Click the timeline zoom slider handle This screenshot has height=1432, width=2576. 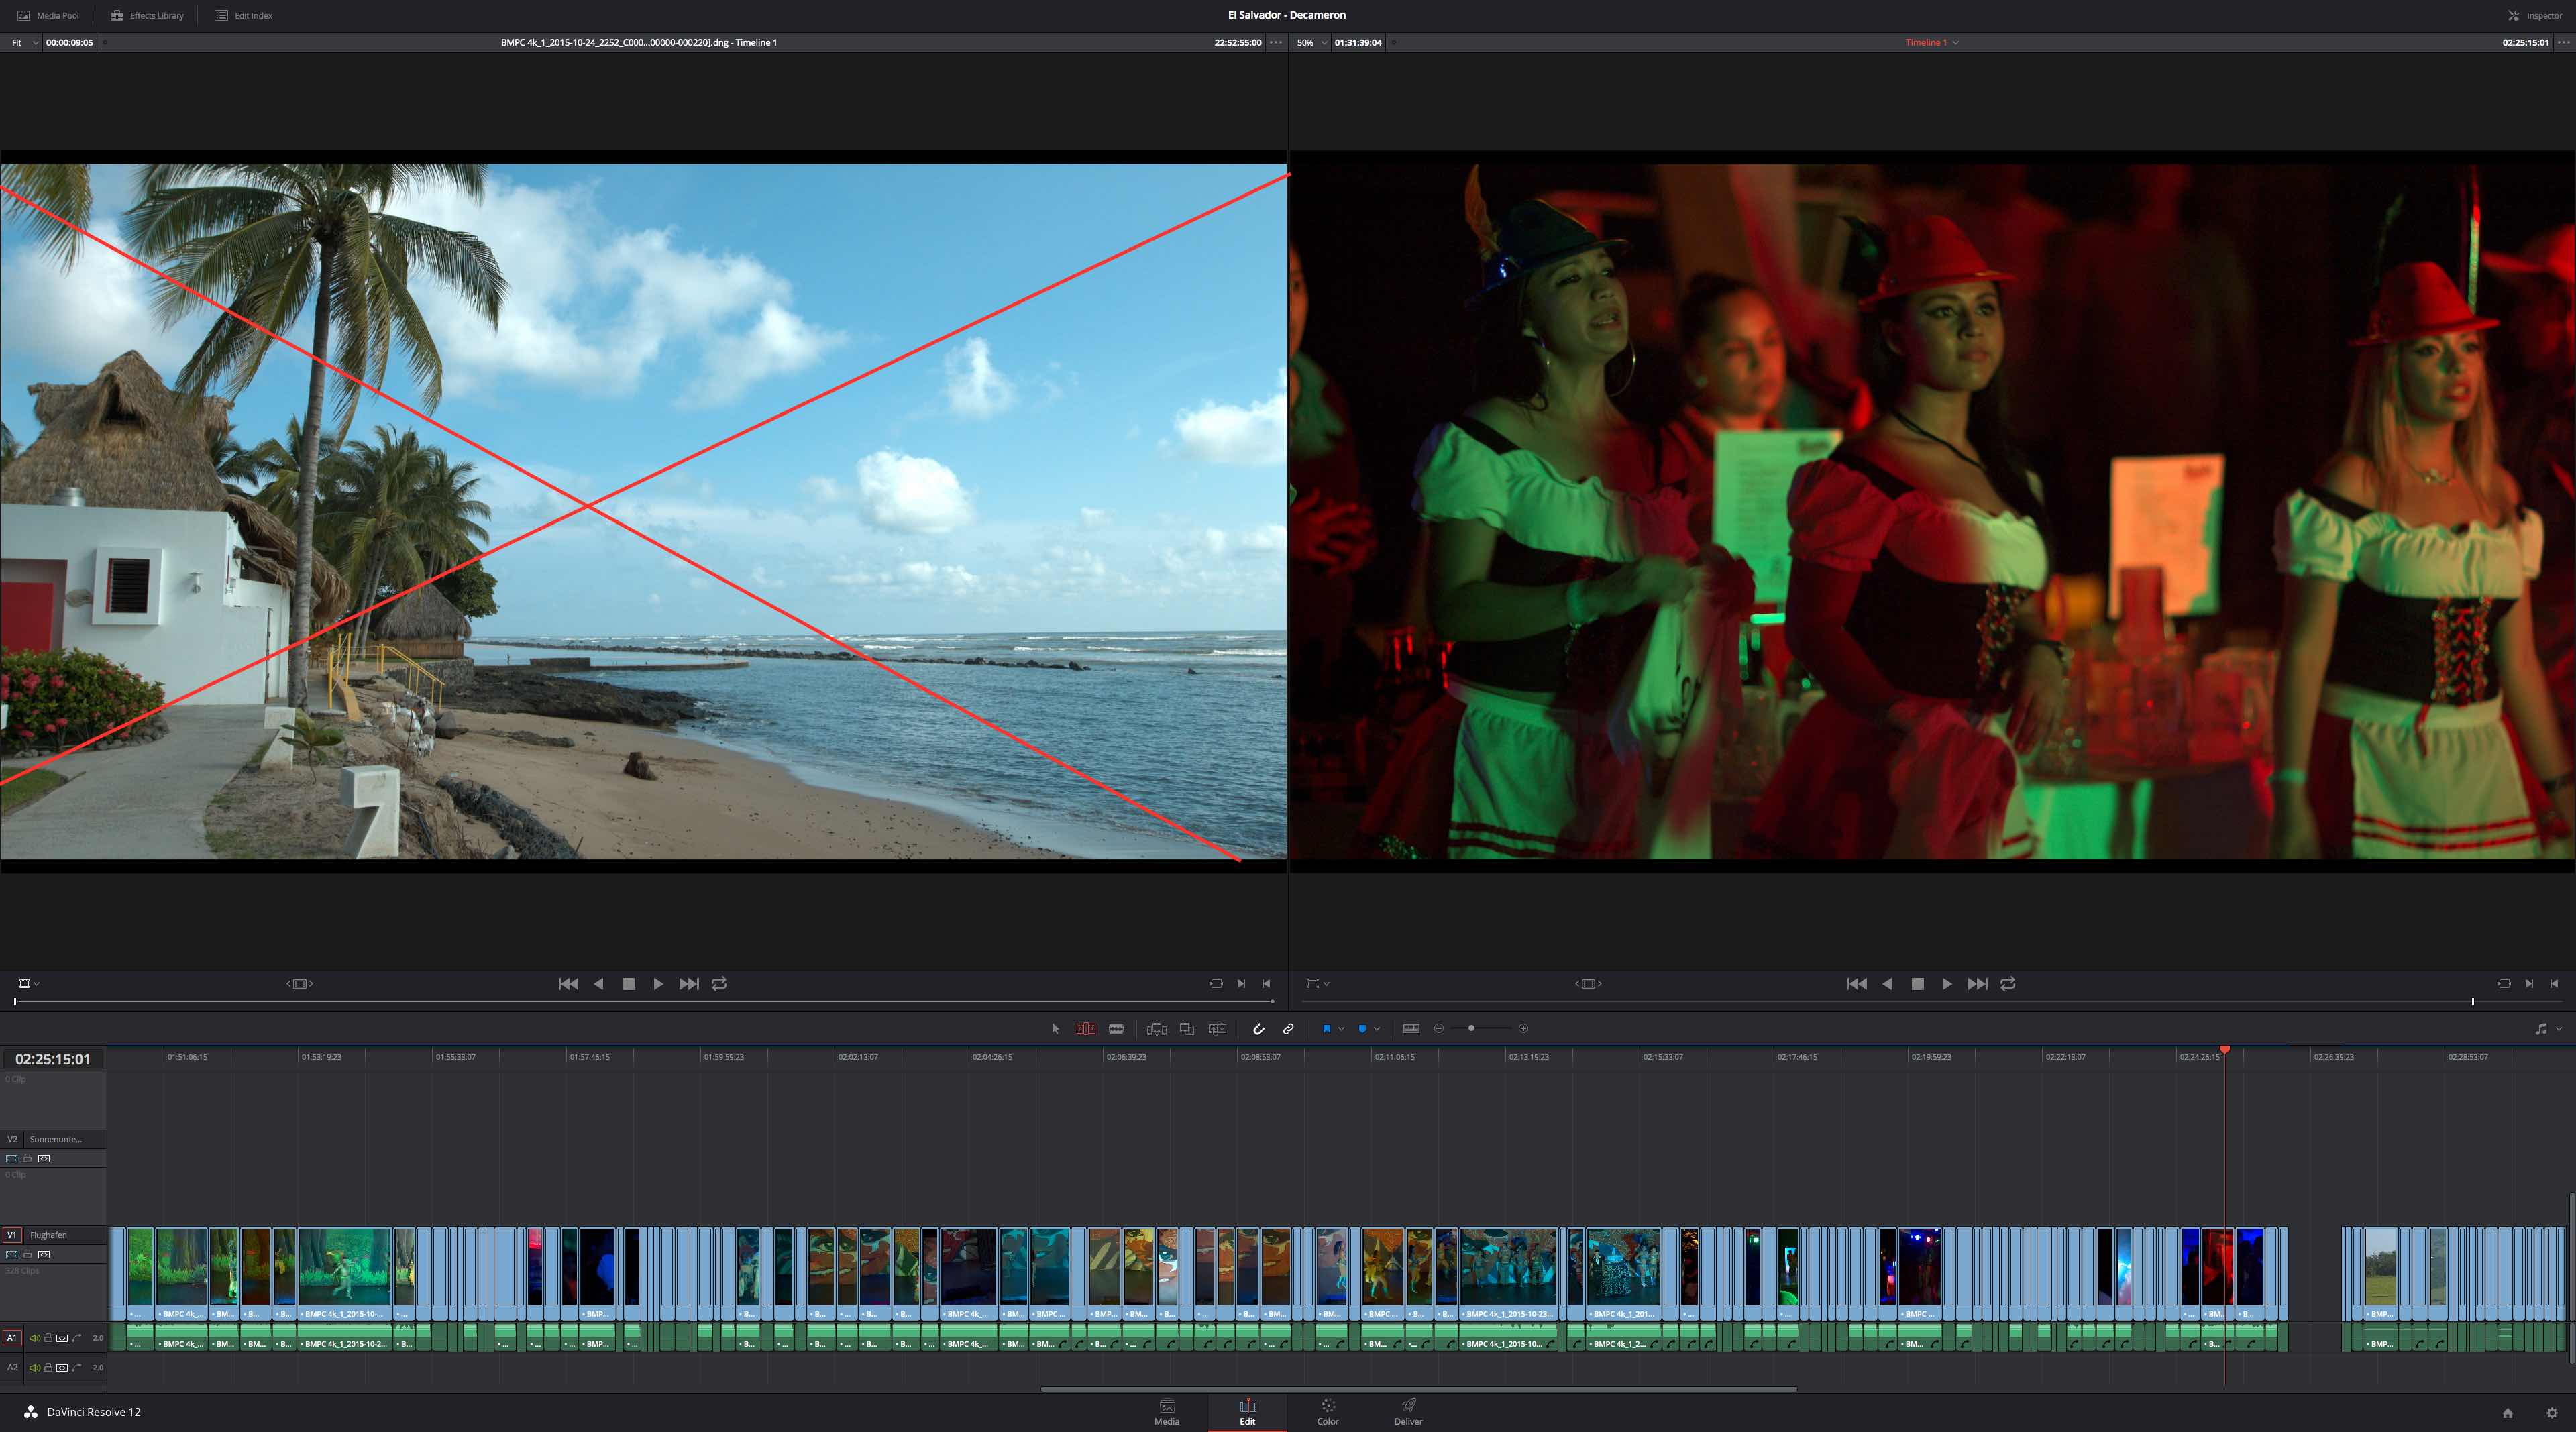coord(1471,1028)
